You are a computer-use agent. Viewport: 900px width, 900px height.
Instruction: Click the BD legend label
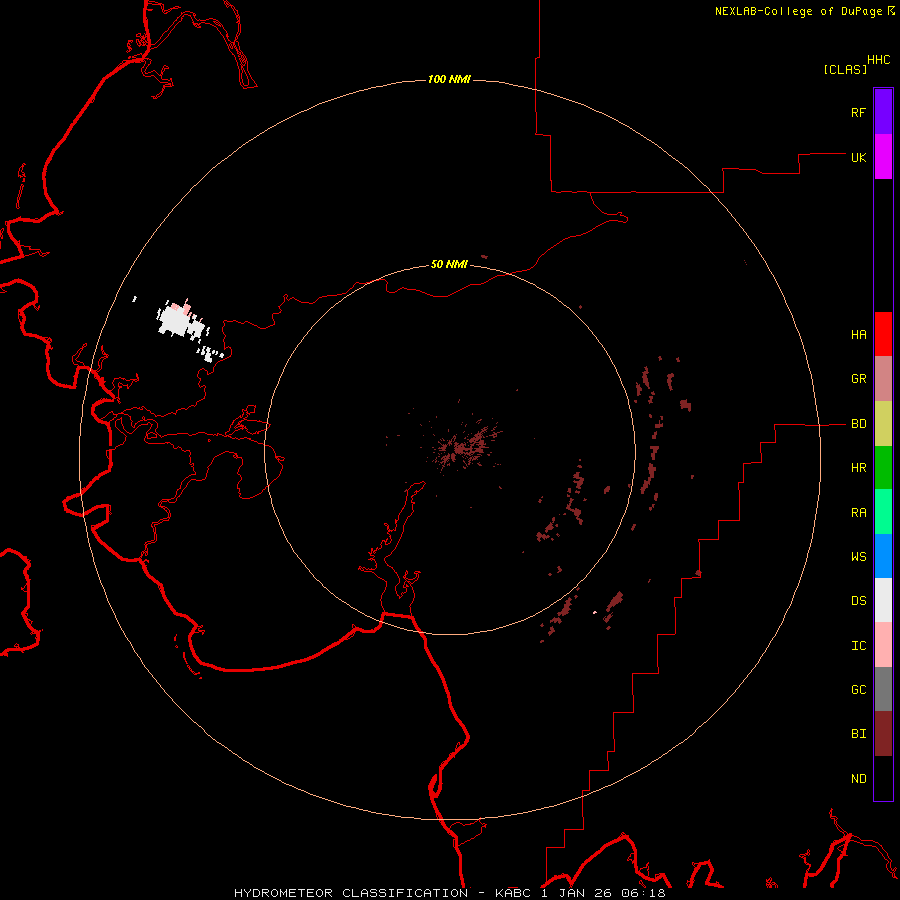(858, 424)
